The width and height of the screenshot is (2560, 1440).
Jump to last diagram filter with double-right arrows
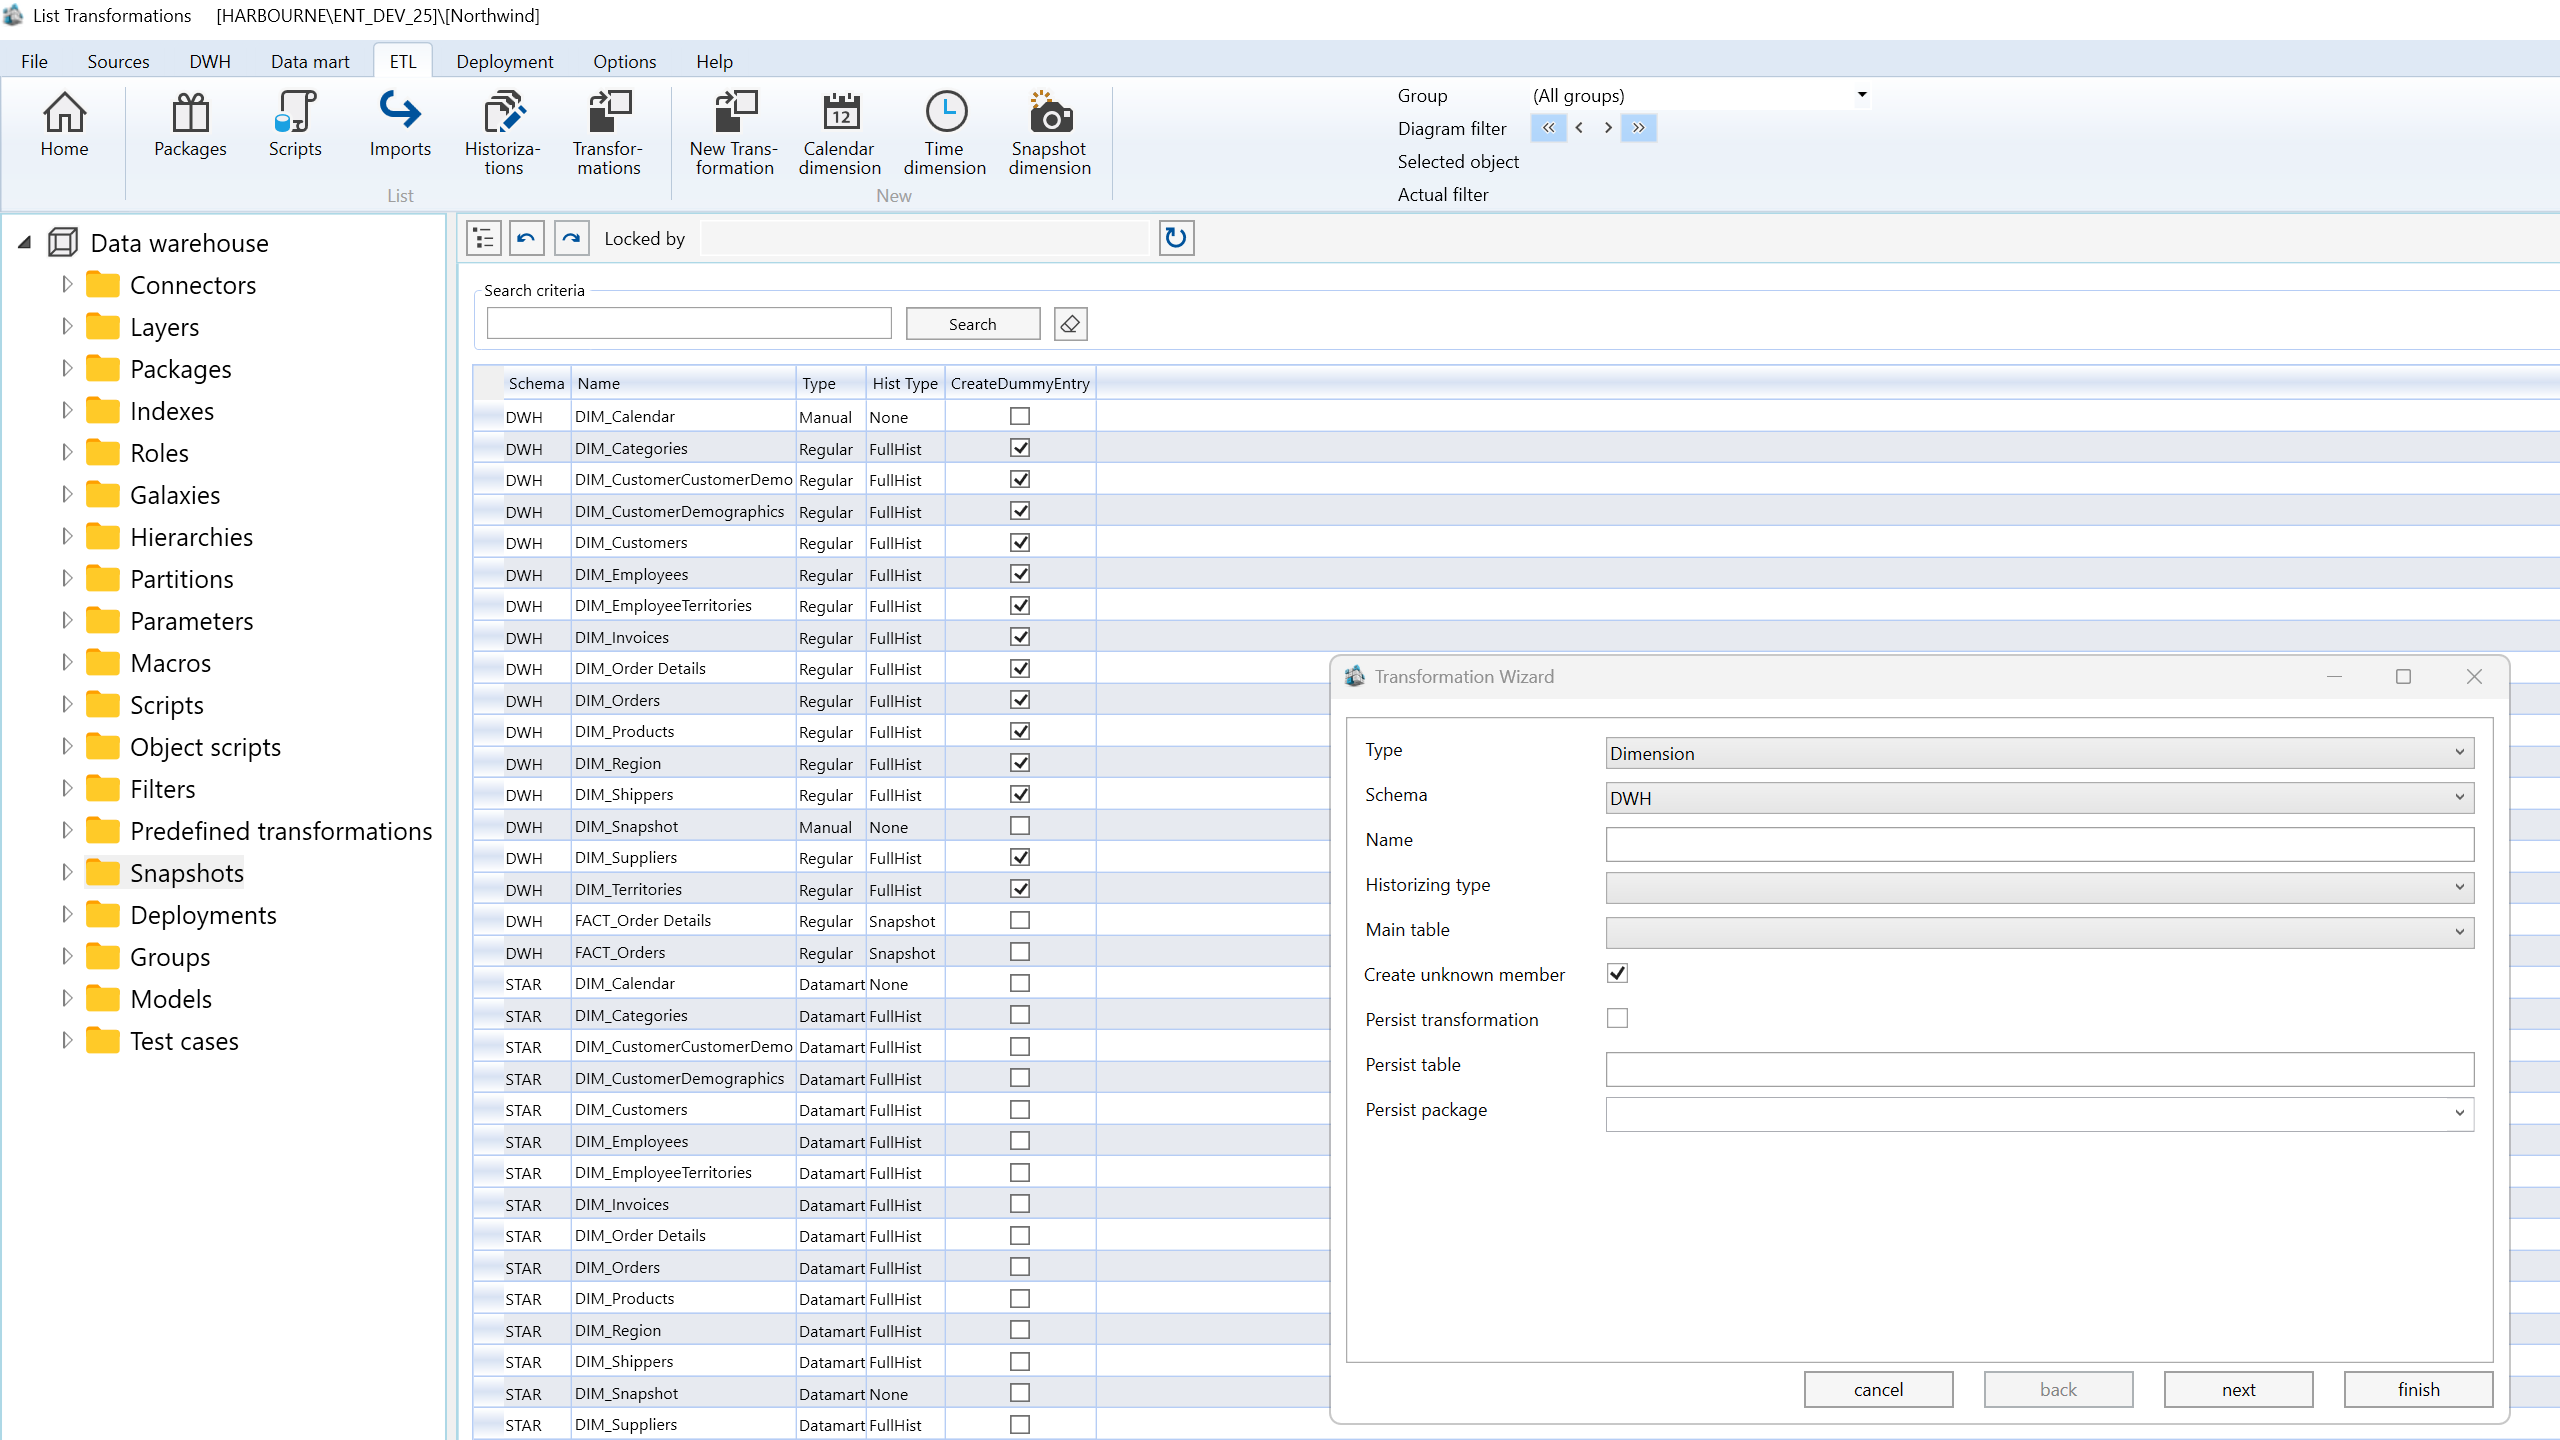tap(1639, 128)
